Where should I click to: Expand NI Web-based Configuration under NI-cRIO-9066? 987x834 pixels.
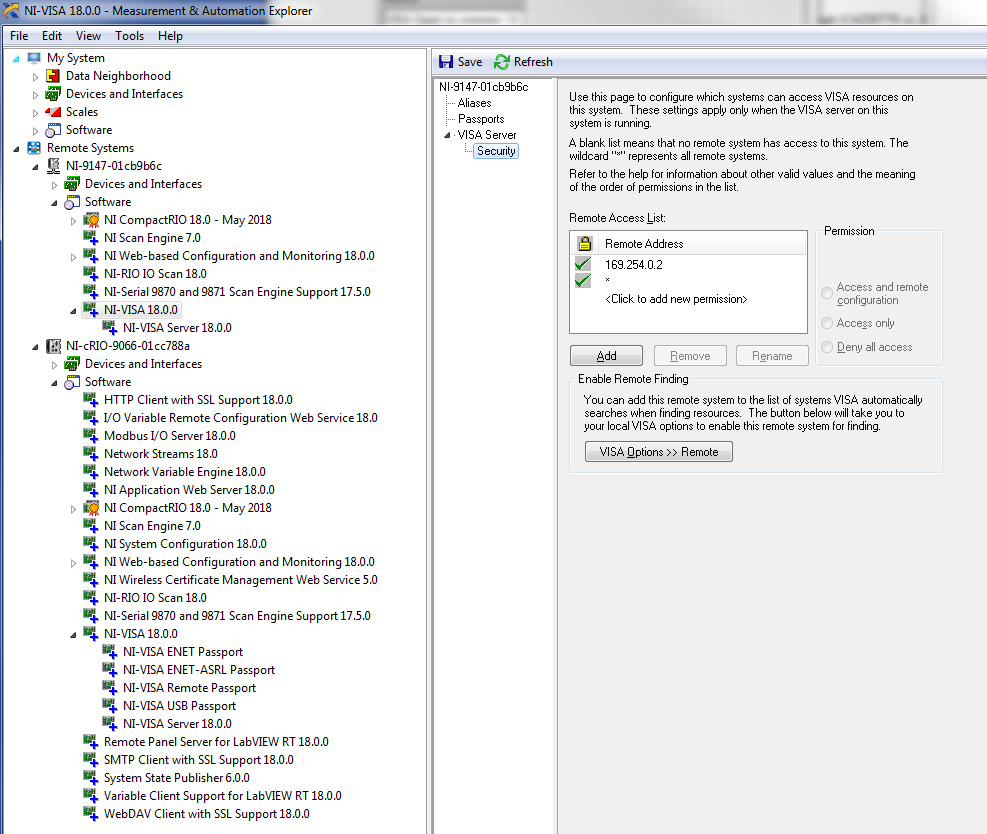[x=73, y=563]
